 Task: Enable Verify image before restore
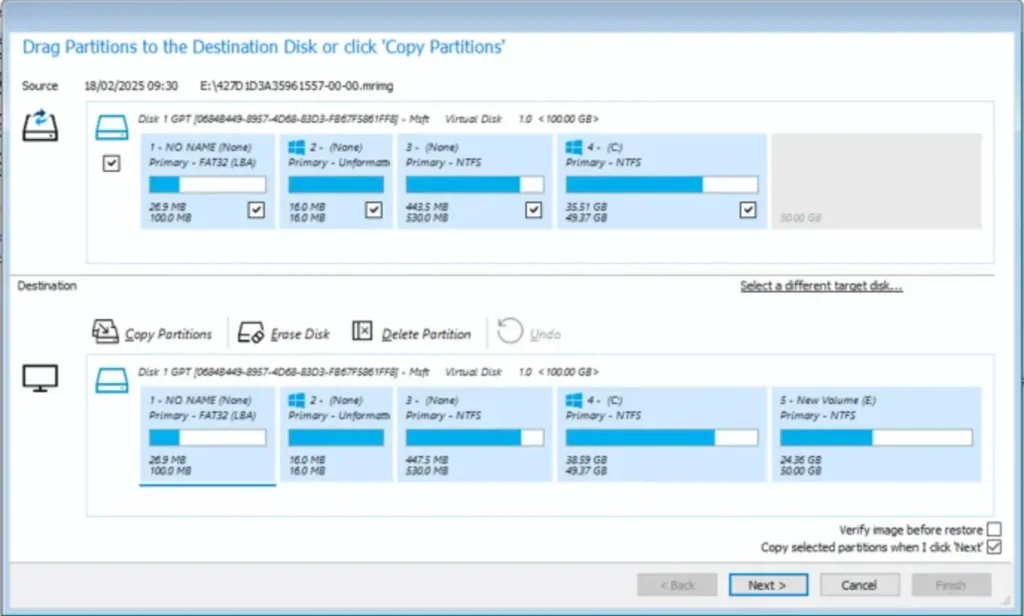pyautogui.click(x=994, y=529)
